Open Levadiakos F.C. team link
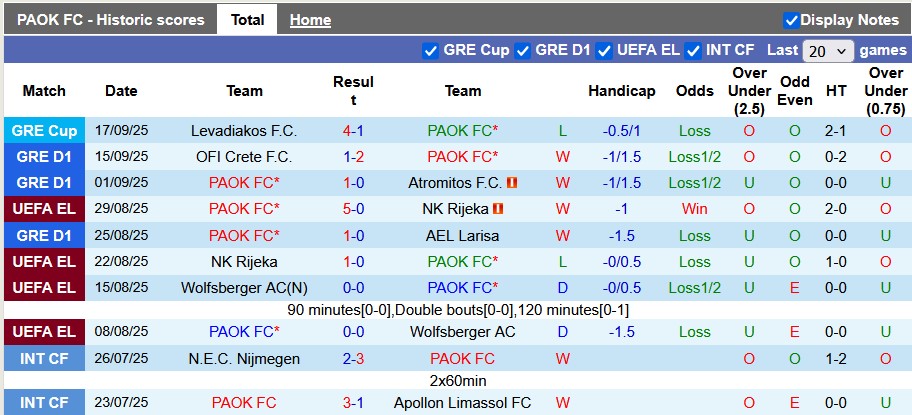Screen dimensions: 912x415 [244, 131]
